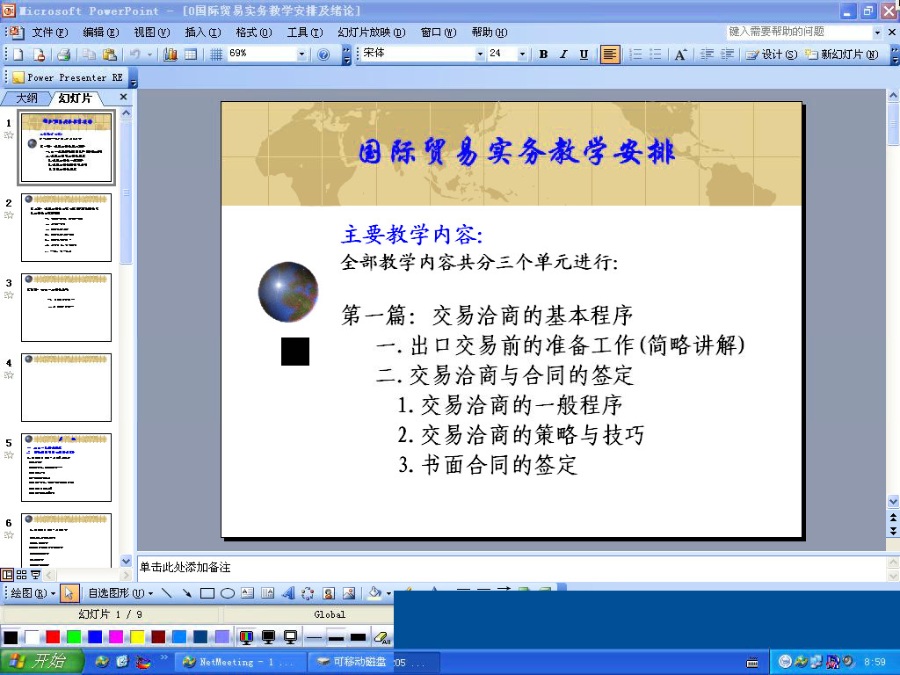This screenshot has width=900, height=675.
Task: Click the Erase All eraser icon
Action: pyautogui.click(x=382, y=637)
